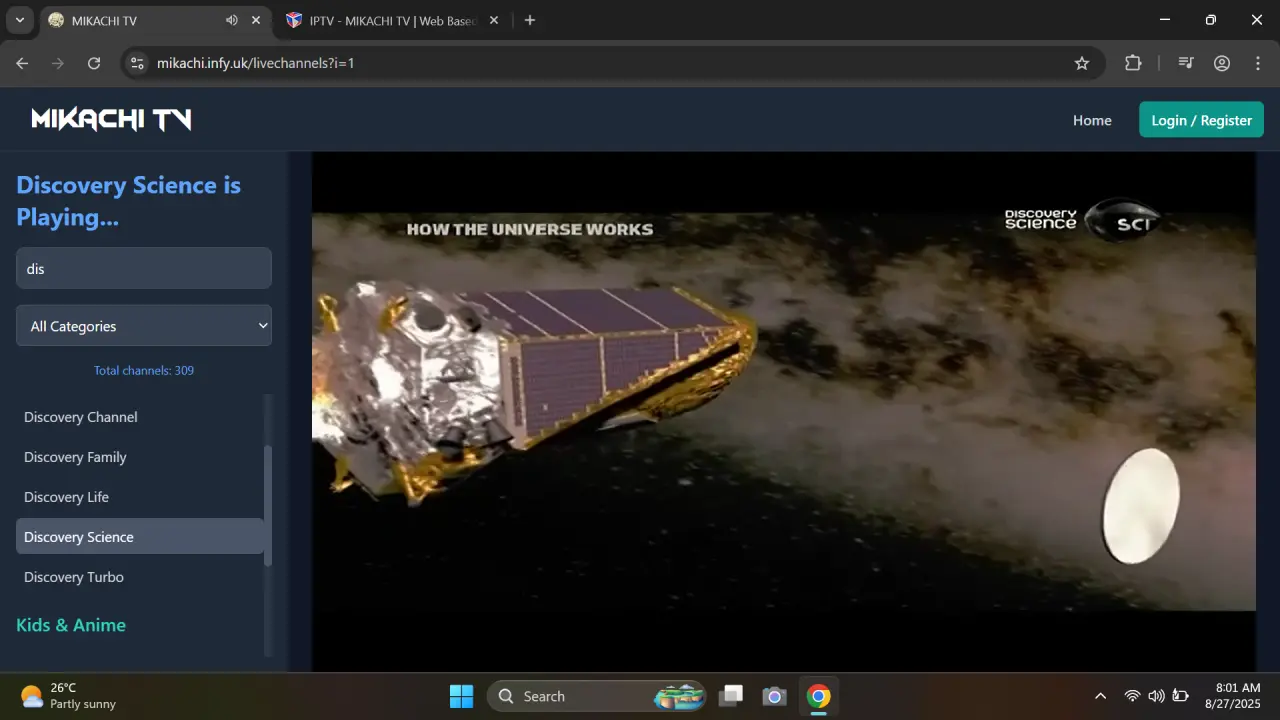
Task: Click the Chrome taskbar icon
Action: [818, 696]
